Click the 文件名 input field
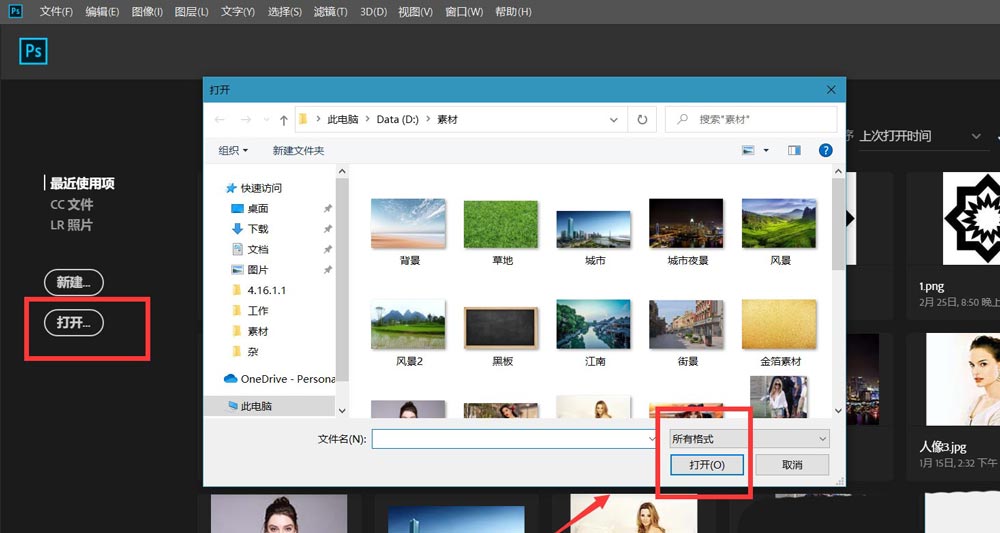 pyautogui.click(x=515, y=439)
